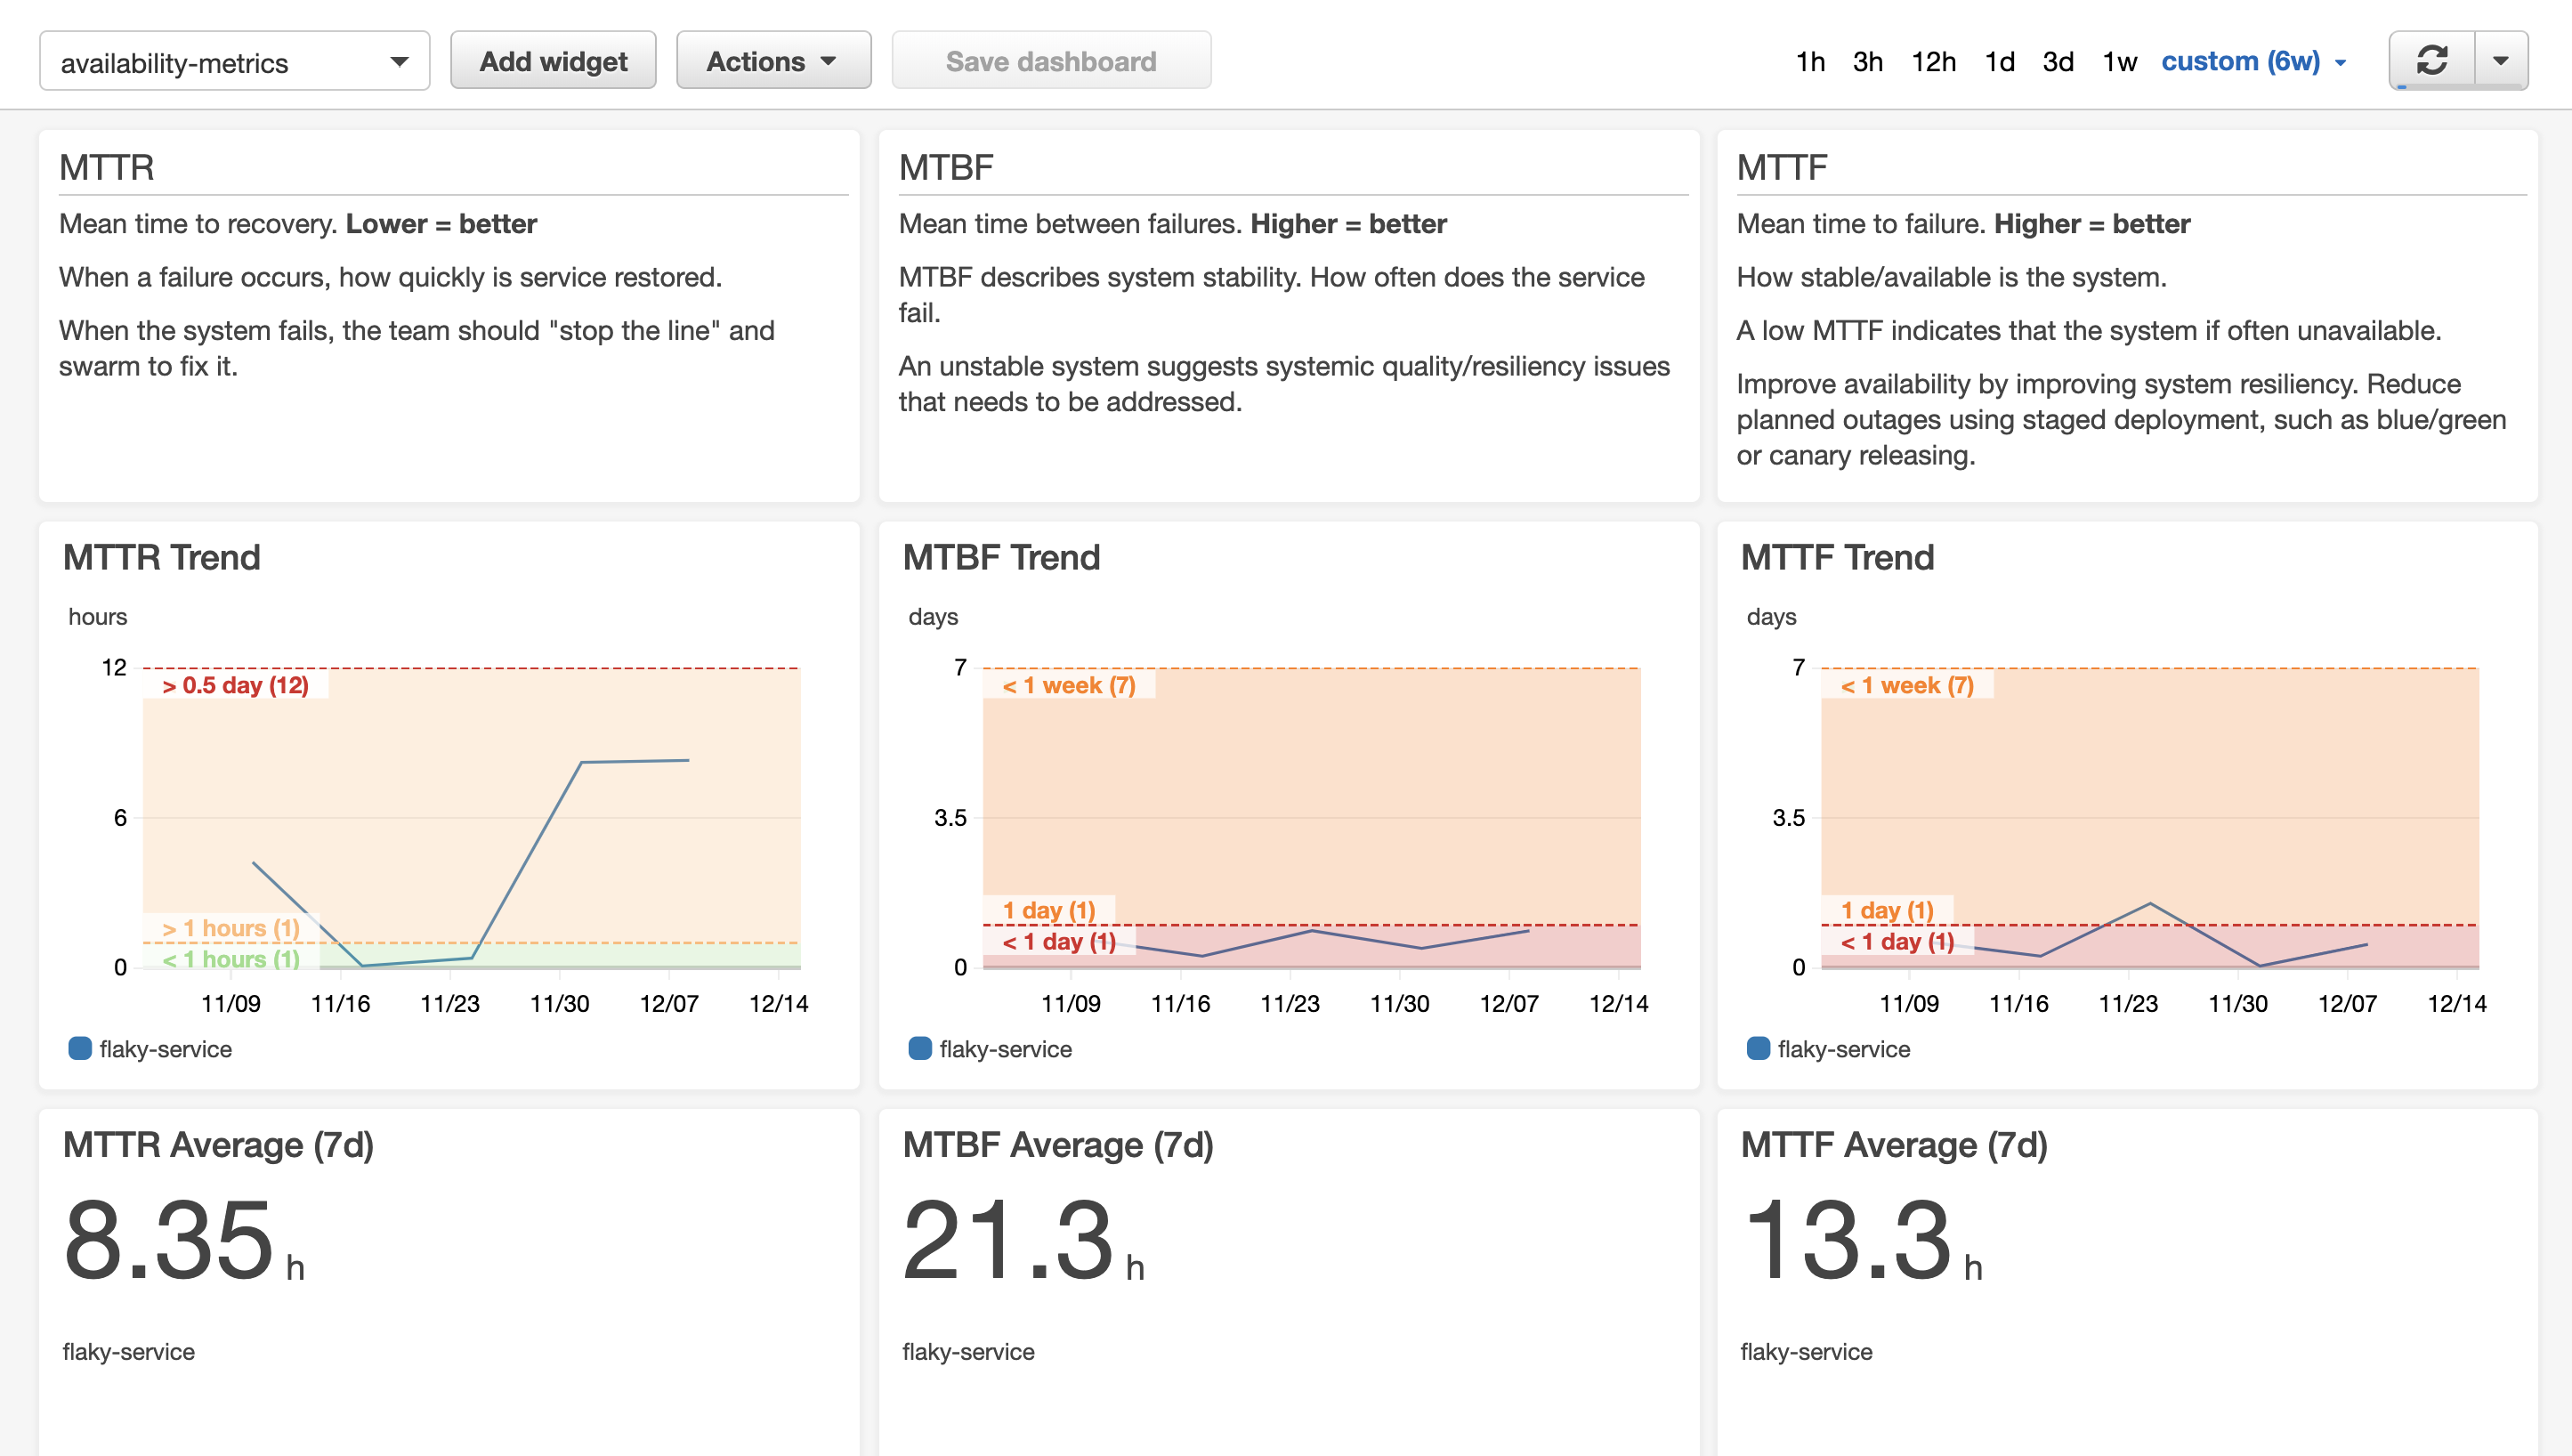Click the '> 0.5 day (12)' annotation label
2572x1456 pixels.
[x=235, y=685]
